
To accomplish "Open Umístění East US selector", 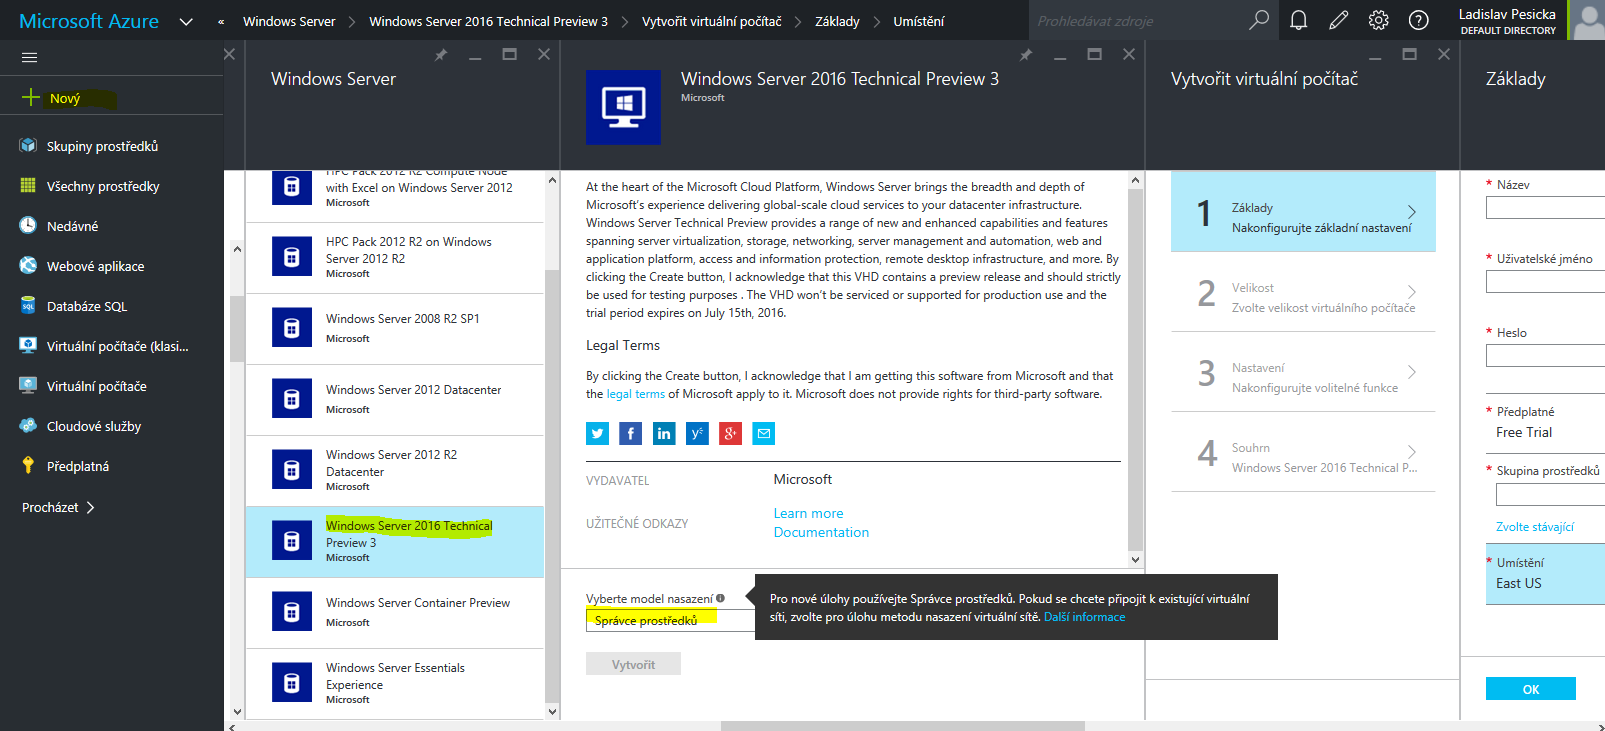I will 1545,574.
